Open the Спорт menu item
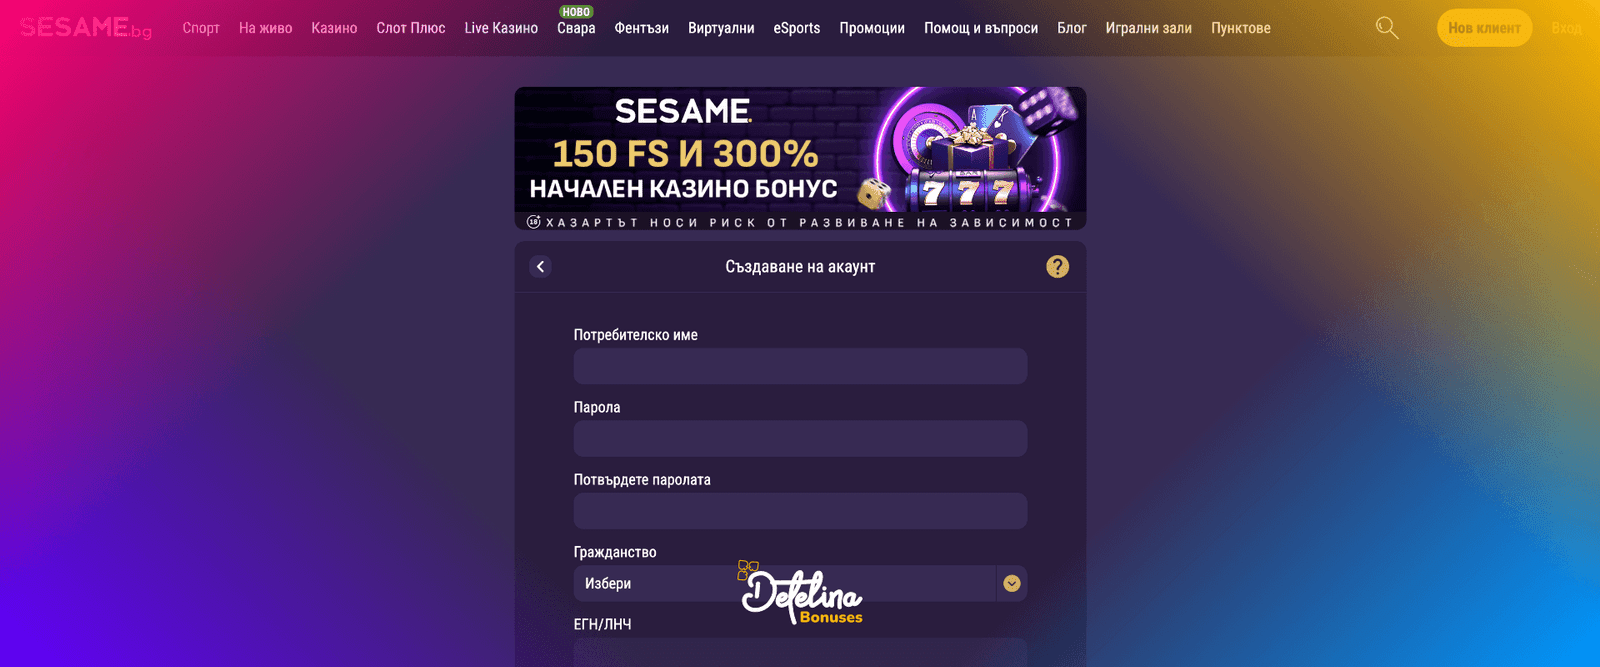 click(x=201, y=28)
